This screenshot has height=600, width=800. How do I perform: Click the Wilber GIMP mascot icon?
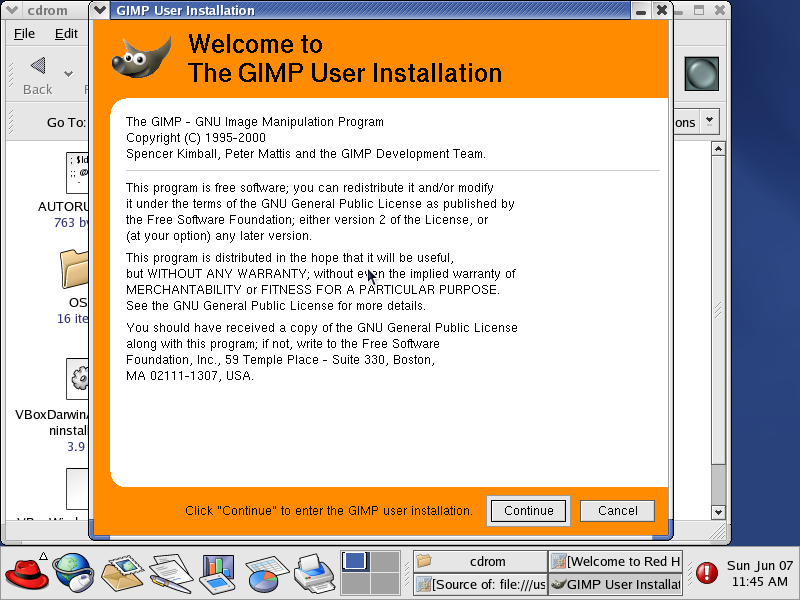click(141, 57)
